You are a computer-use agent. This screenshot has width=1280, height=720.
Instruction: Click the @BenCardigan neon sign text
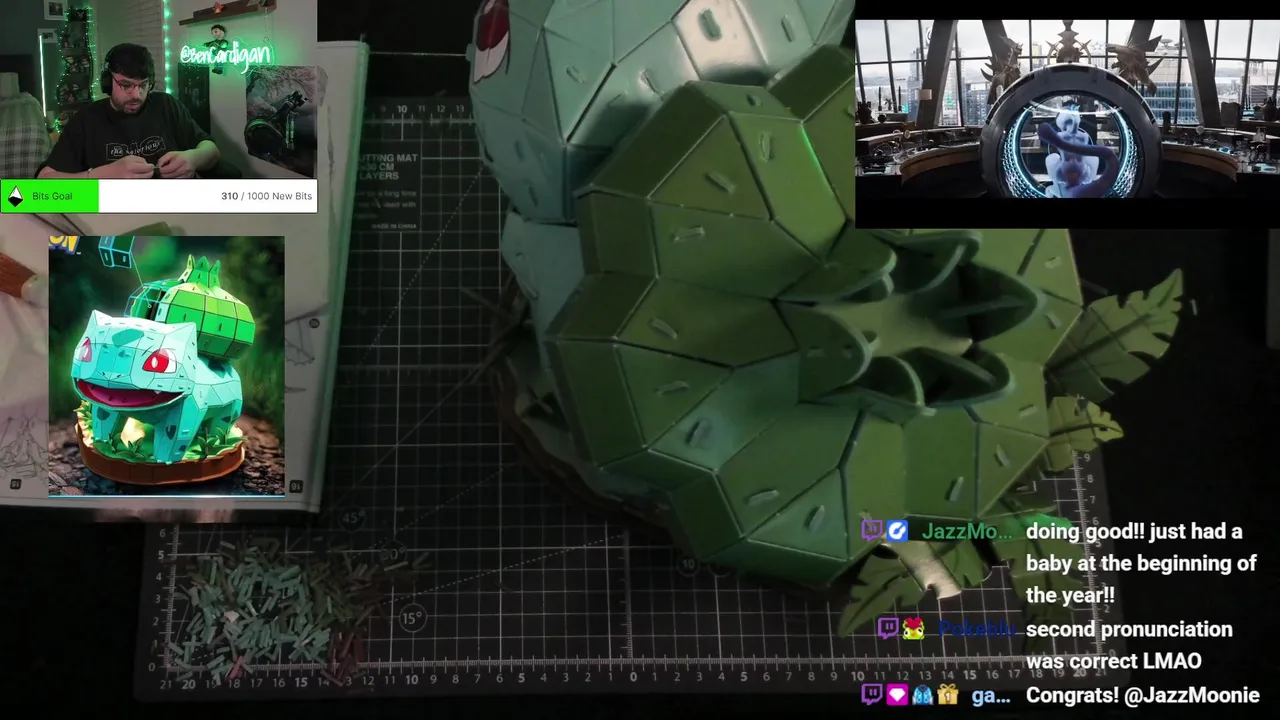[x=225, y=55]
